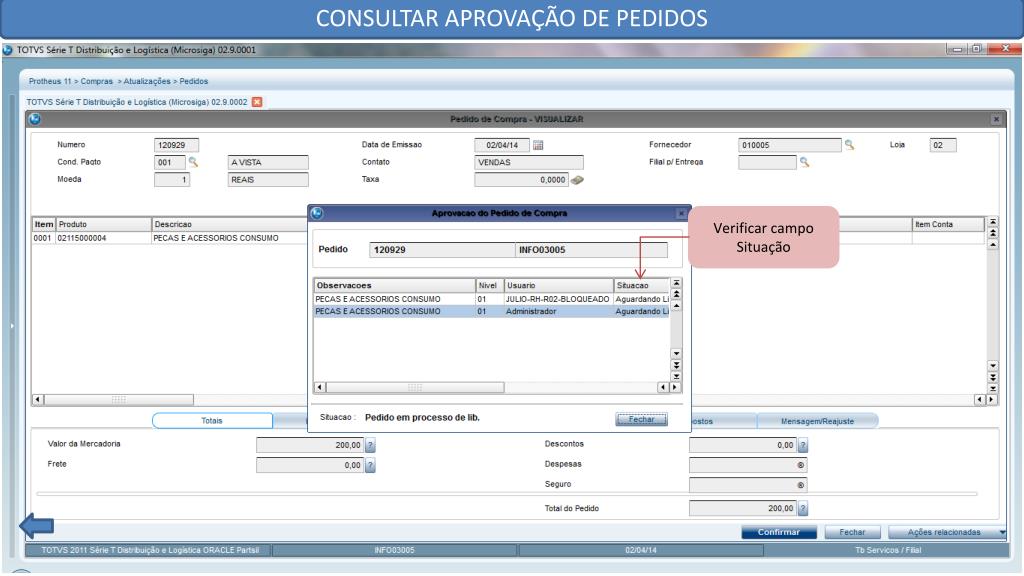The image size is (1024, 576).
Task: Click the Situacao column header
Action: click(641, 285)
